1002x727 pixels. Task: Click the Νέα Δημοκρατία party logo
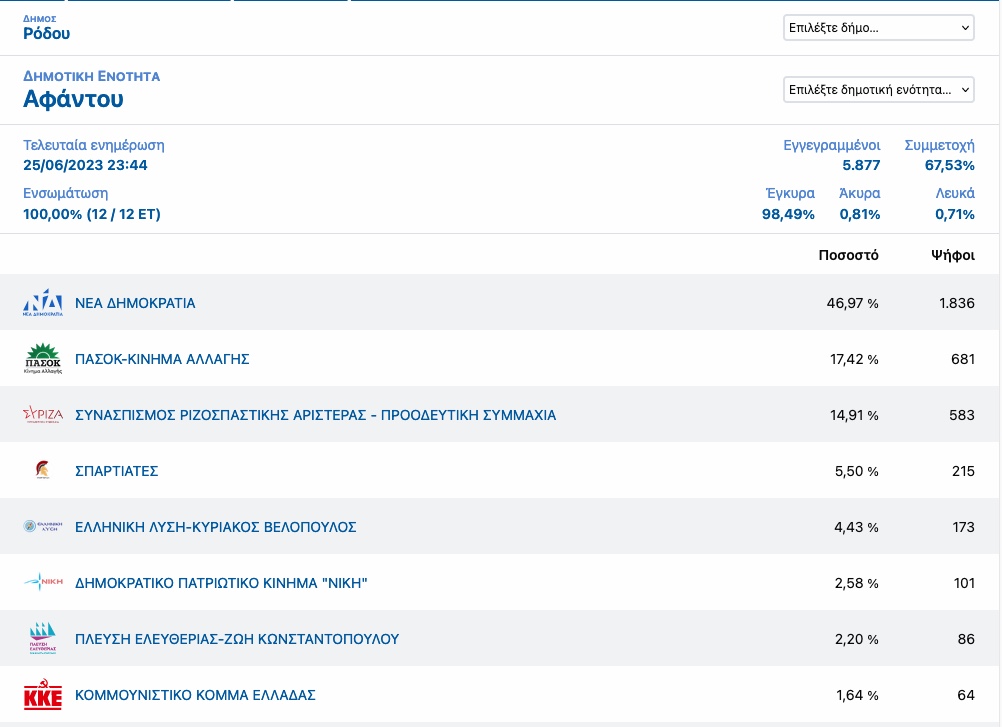pos(43,303)
